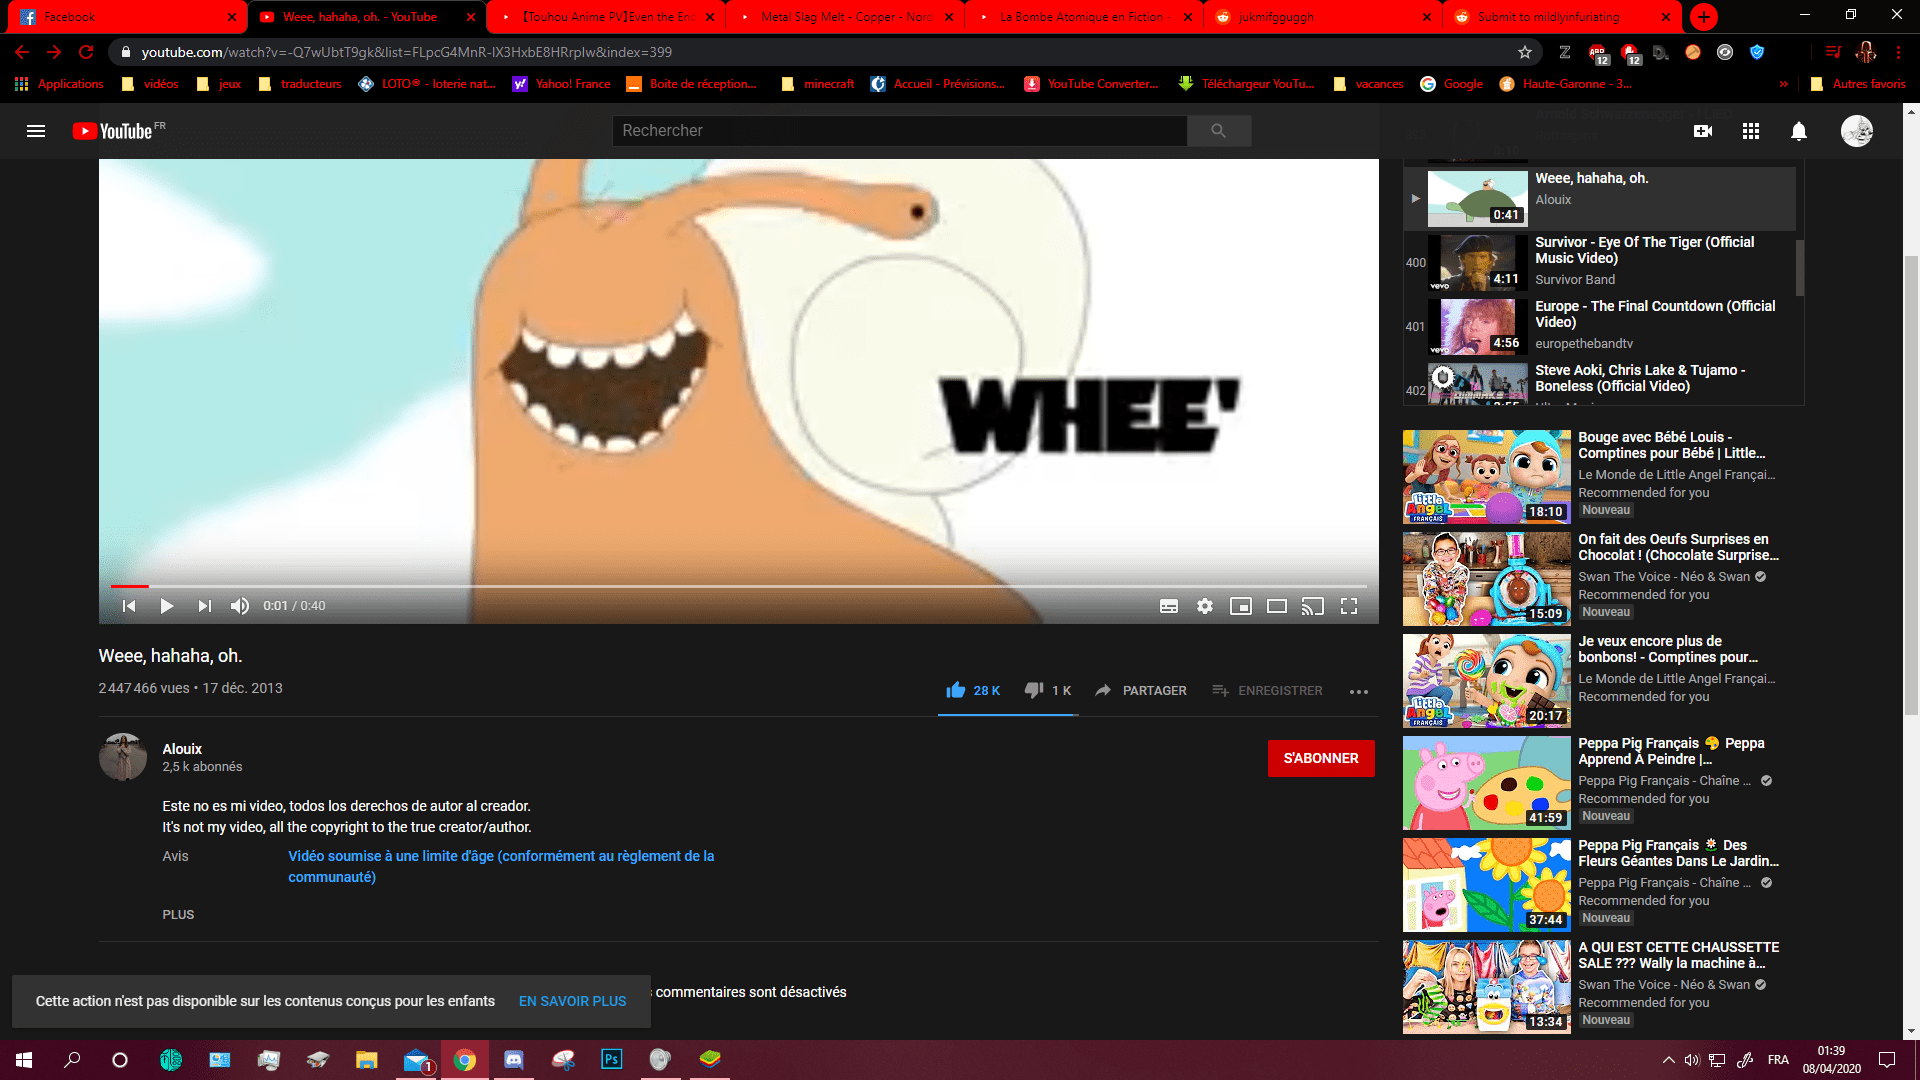Open EN SAVOIR PLUS link
The image size is (1920, 1080).
(572, 1000)
